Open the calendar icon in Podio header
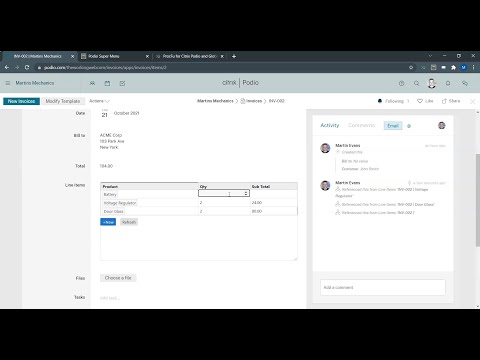Image resolution: width=480 pixels, height=360 pixels. 107,83
